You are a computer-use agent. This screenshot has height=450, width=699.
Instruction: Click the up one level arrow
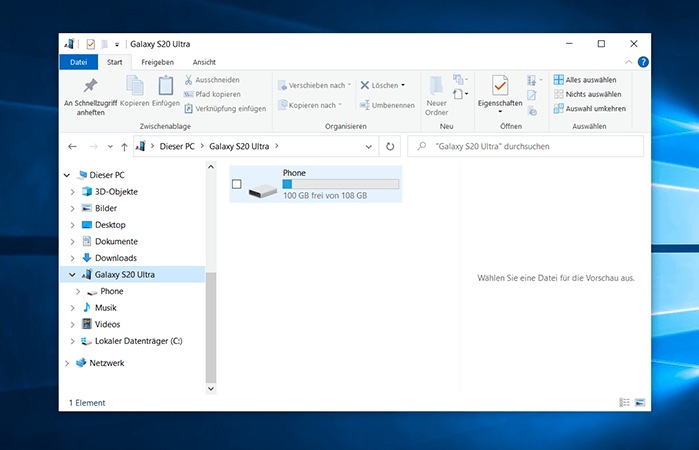[124, 146]
